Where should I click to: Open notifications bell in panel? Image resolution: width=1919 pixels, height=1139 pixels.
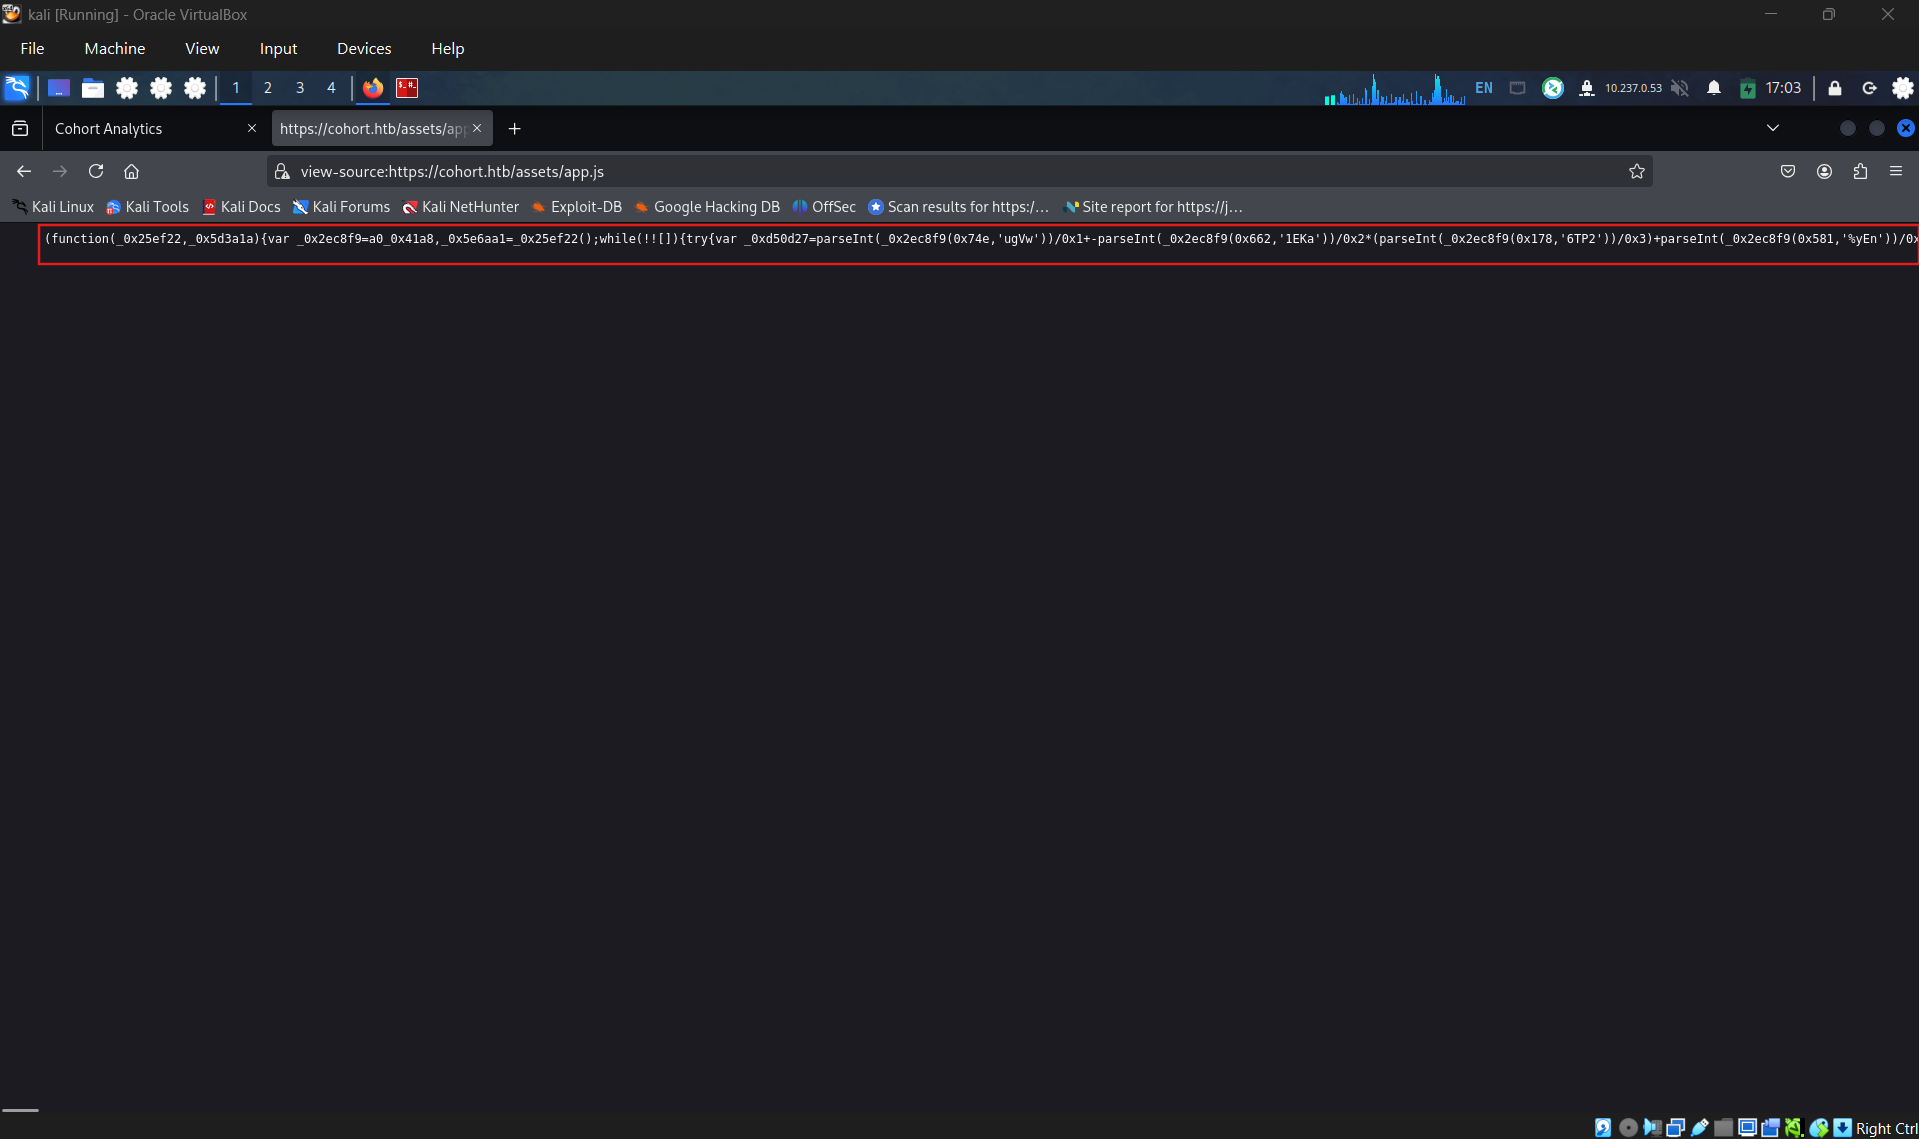click(x=1714, y=88)
